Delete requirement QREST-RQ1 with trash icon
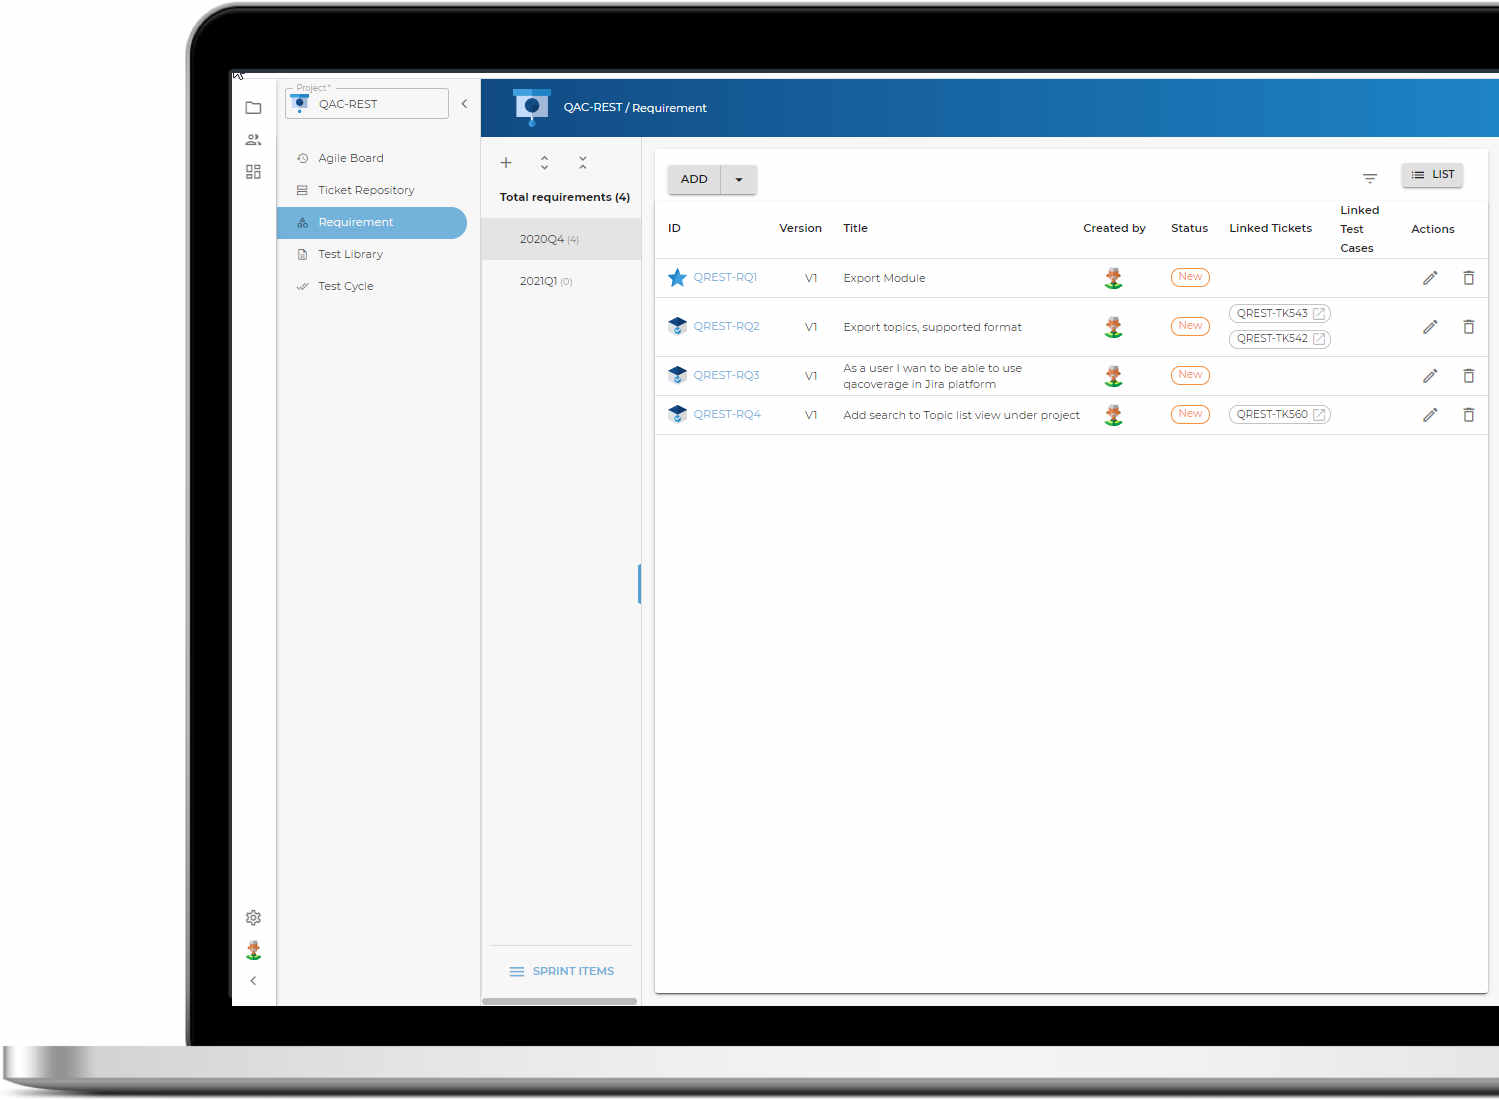 click(1469, 278)
